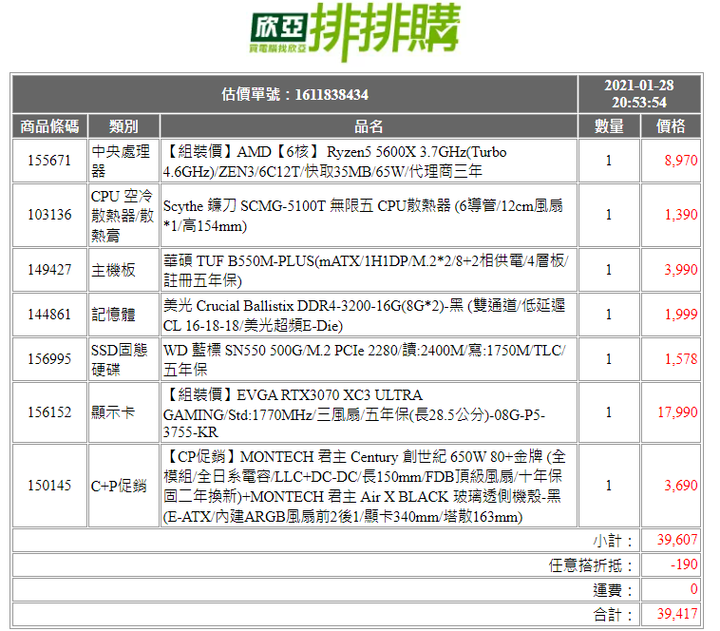Image resolution: width=720 pixels, height=631 pixels.
Task: Click the discount value -190
Action: [684, 564]
